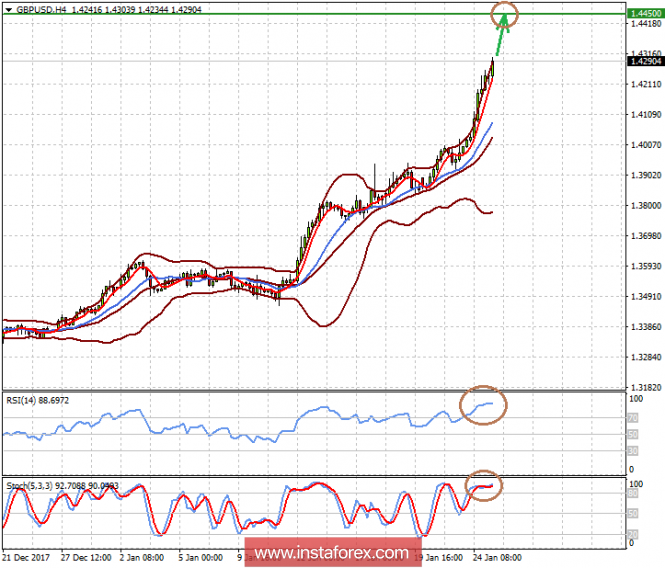The height and width of the screenshot is (568, 665).
Task: Click the GBPUSD,H4 chart title
Action: click(39, 7)
